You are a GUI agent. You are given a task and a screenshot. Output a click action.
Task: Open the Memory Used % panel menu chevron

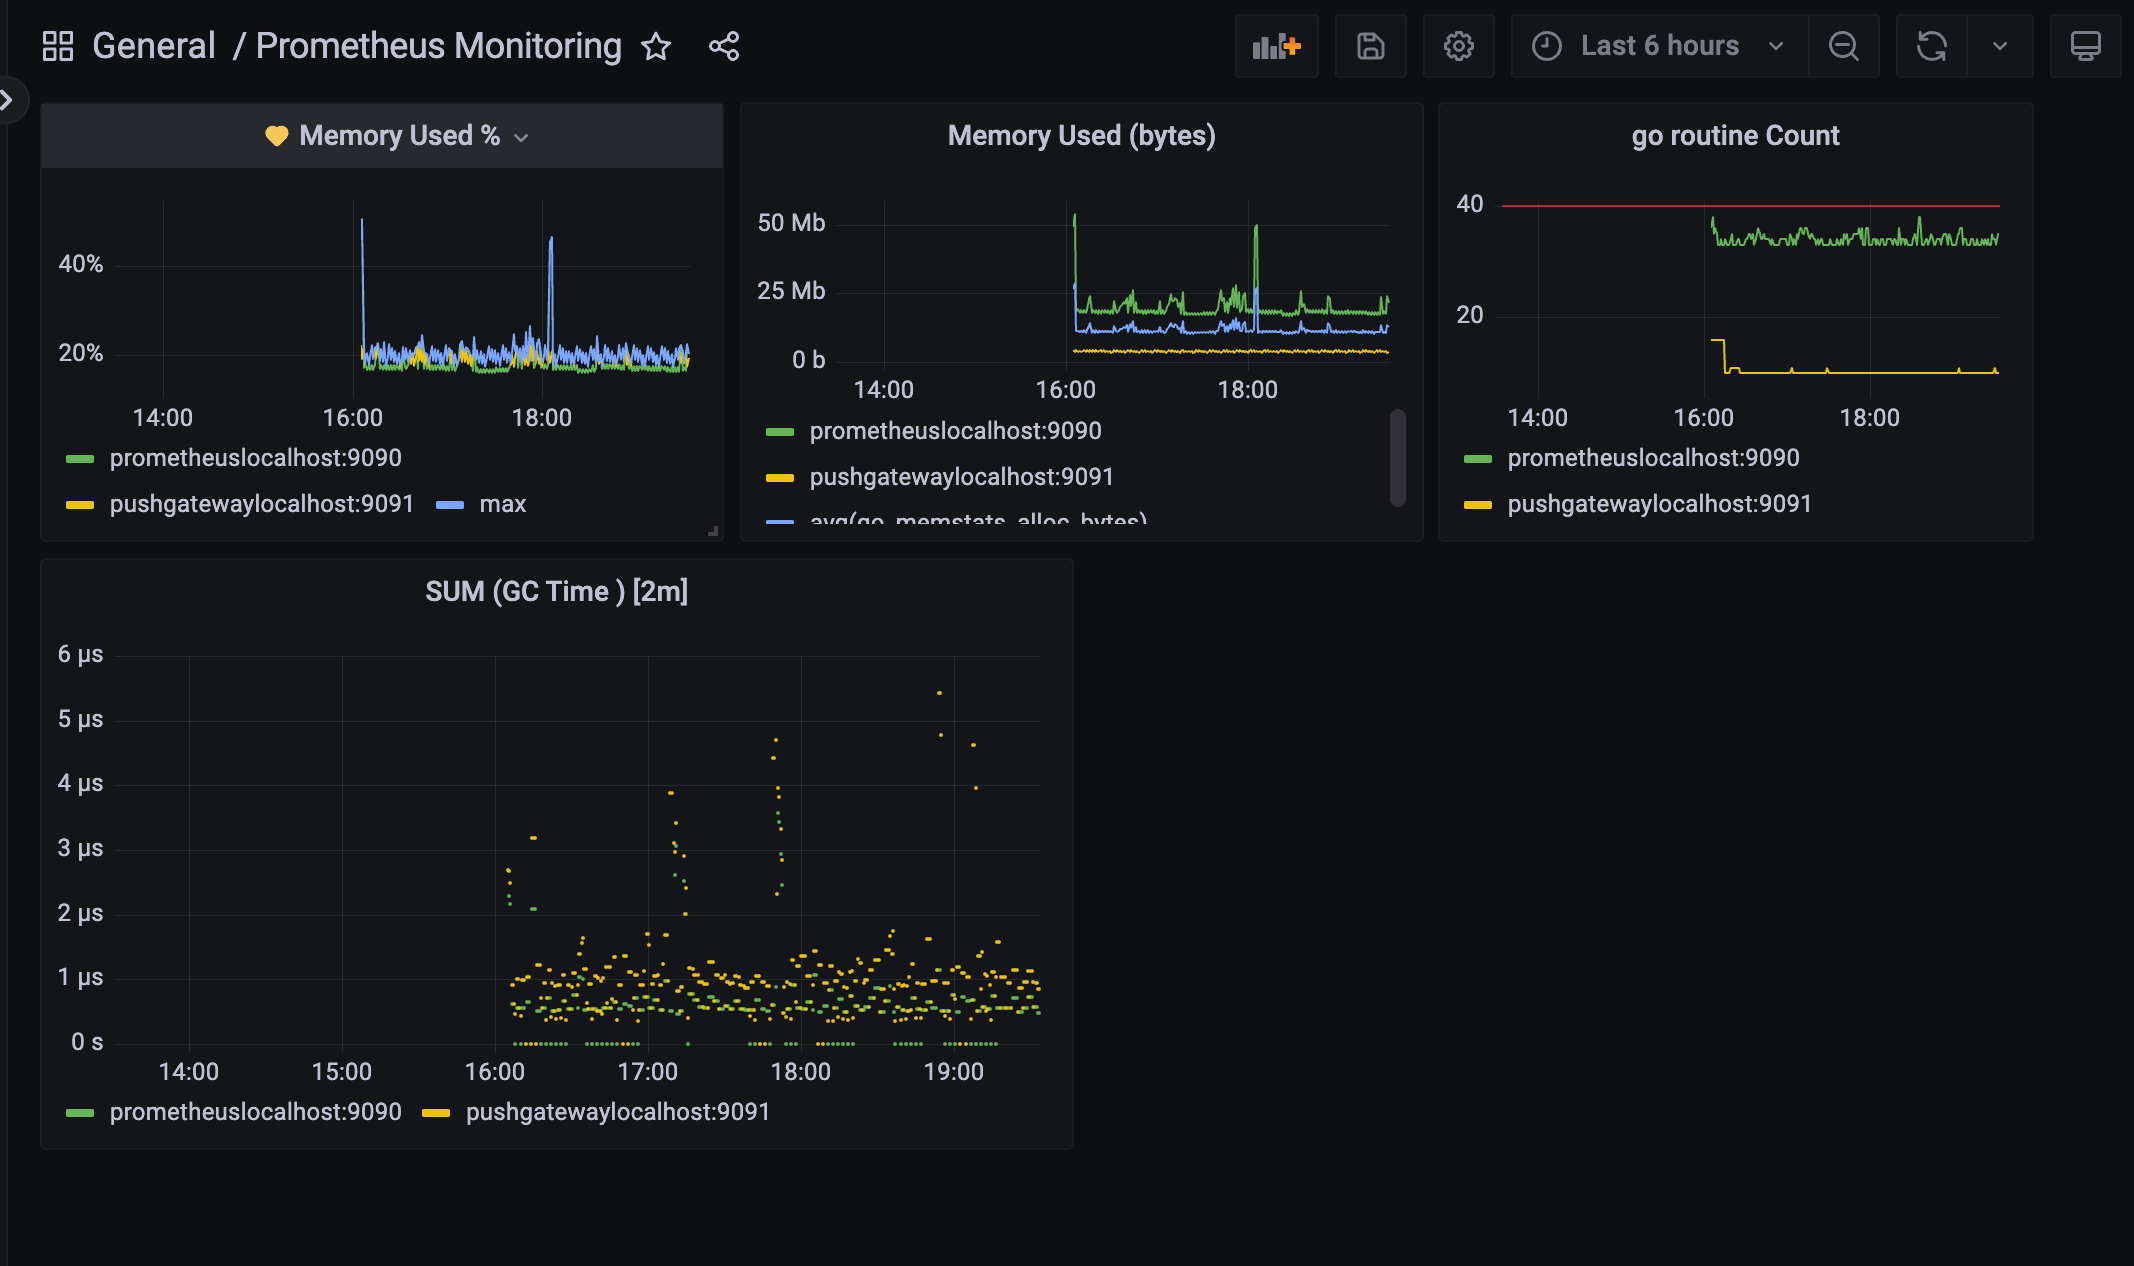coord(521,137)
